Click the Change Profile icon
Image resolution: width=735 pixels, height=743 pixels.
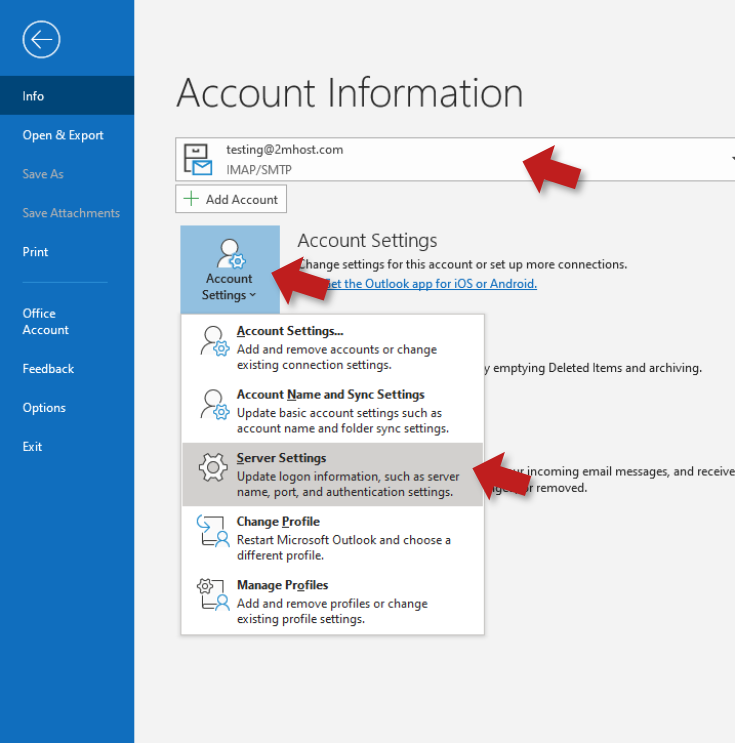click(x=212, y=531)
